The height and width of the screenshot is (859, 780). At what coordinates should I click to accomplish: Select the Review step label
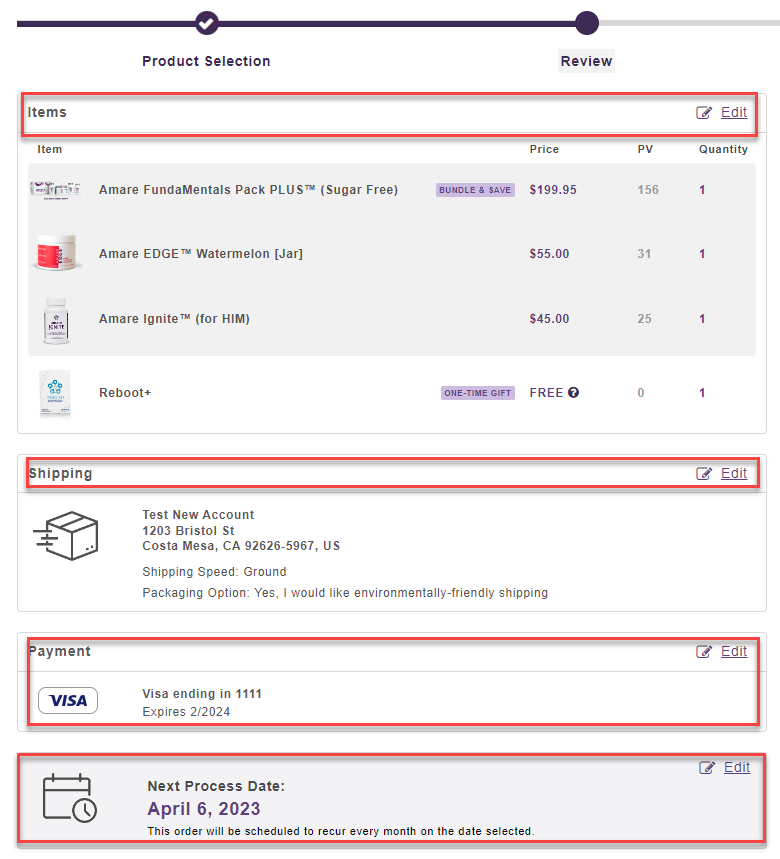586,61
